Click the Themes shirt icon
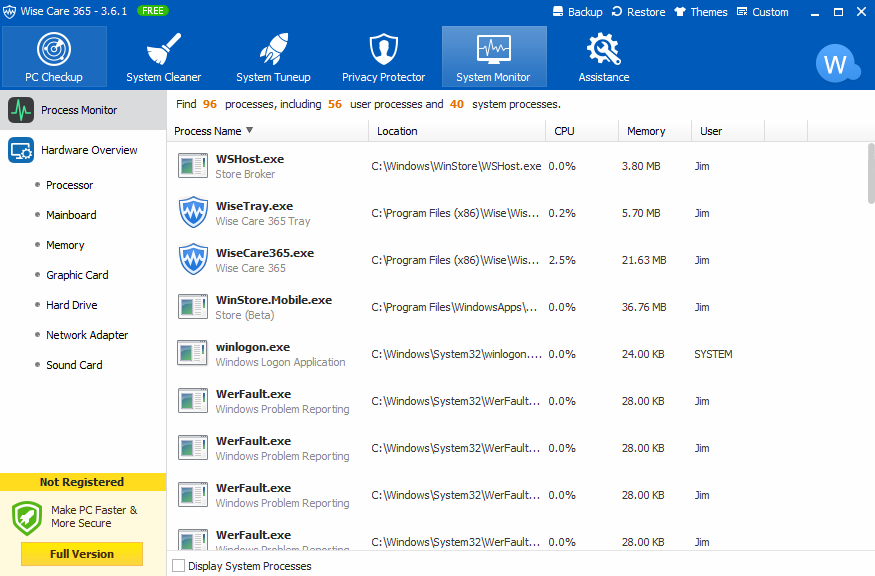The image size is (875, 576). (x=680, y=12)
